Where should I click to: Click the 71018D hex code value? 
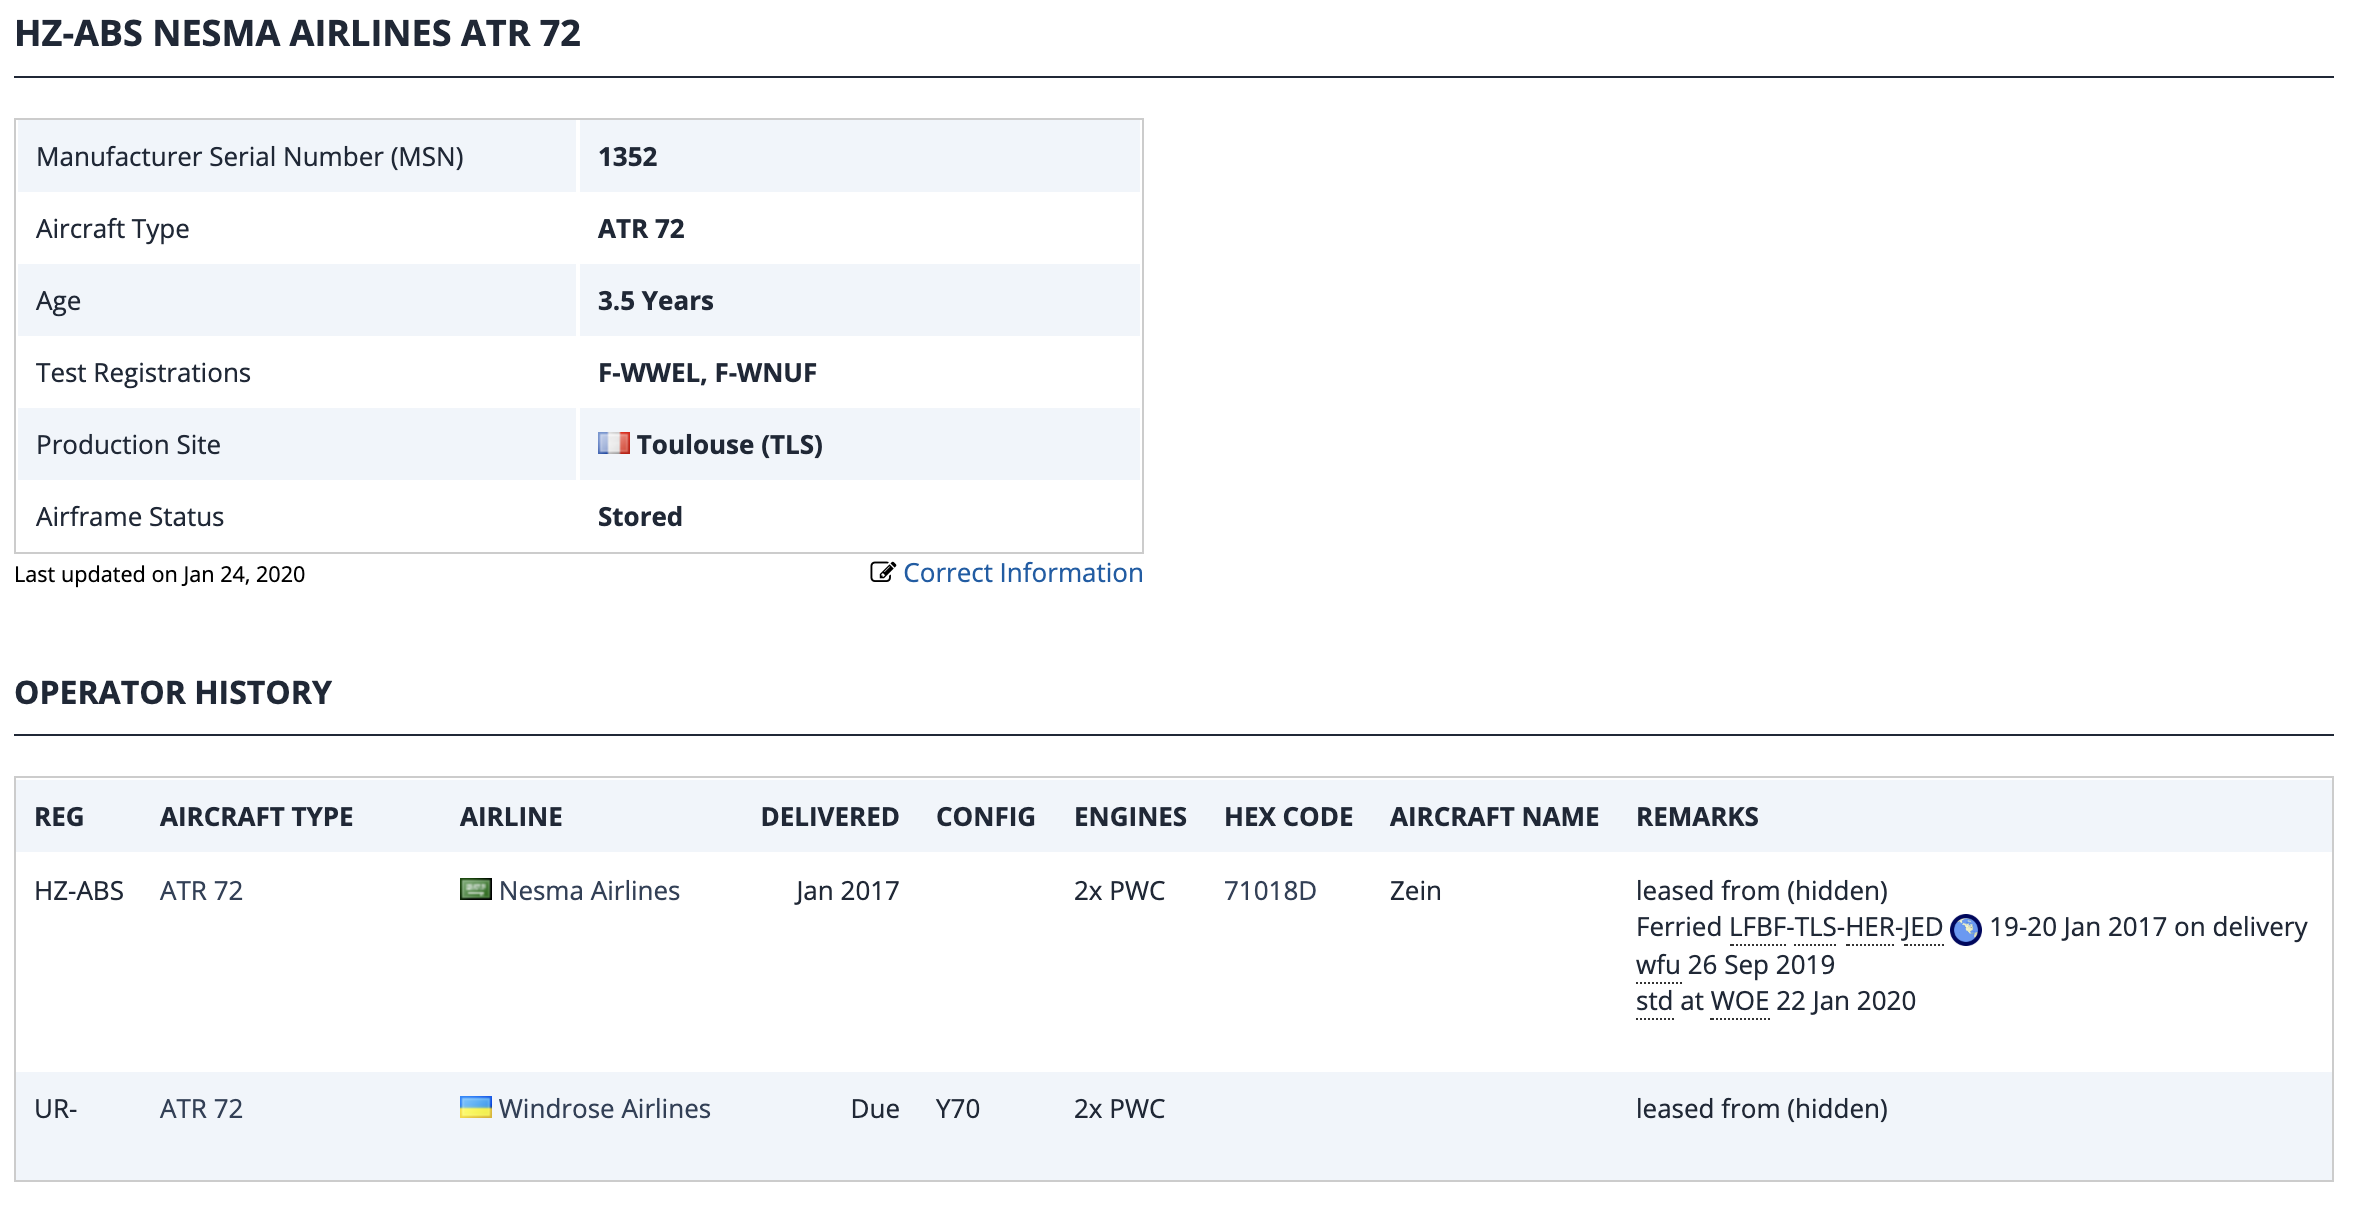pos(1270,891)
